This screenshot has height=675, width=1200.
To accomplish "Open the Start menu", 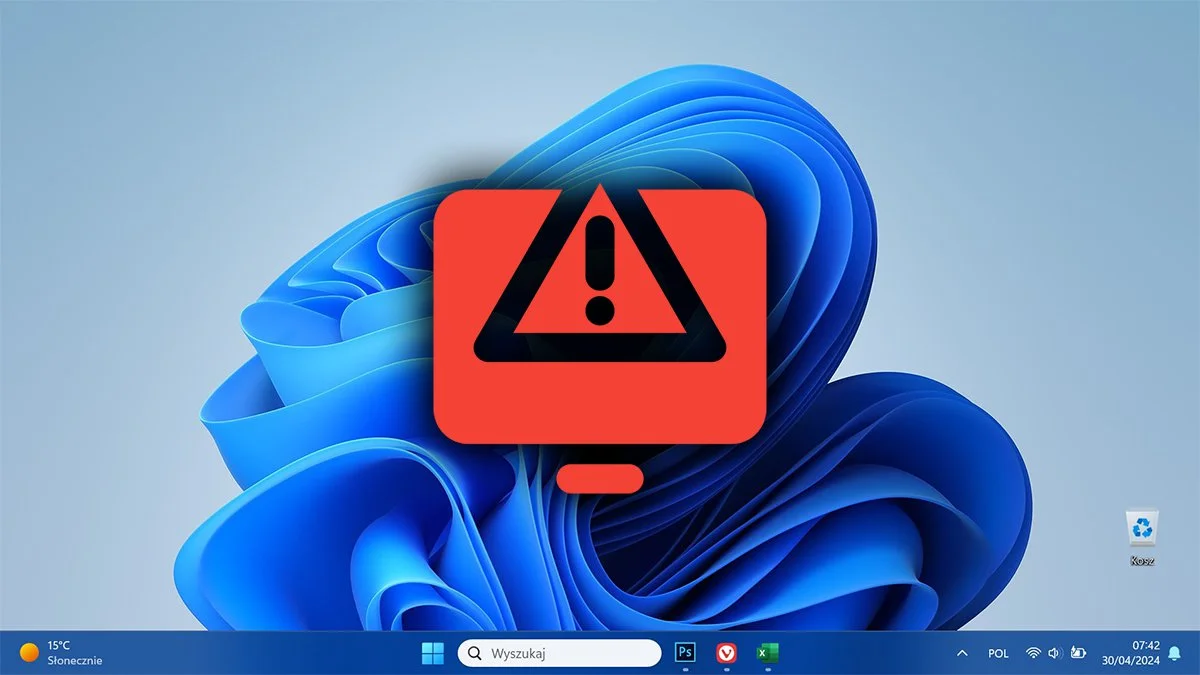I will coord(432,652).
